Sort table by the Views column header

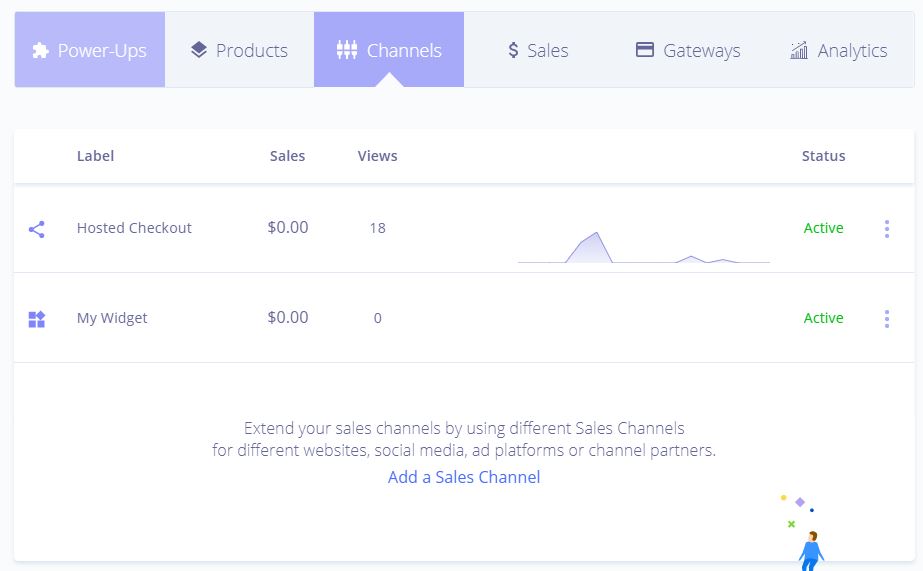pyautogui.click(x=377, y=156)
